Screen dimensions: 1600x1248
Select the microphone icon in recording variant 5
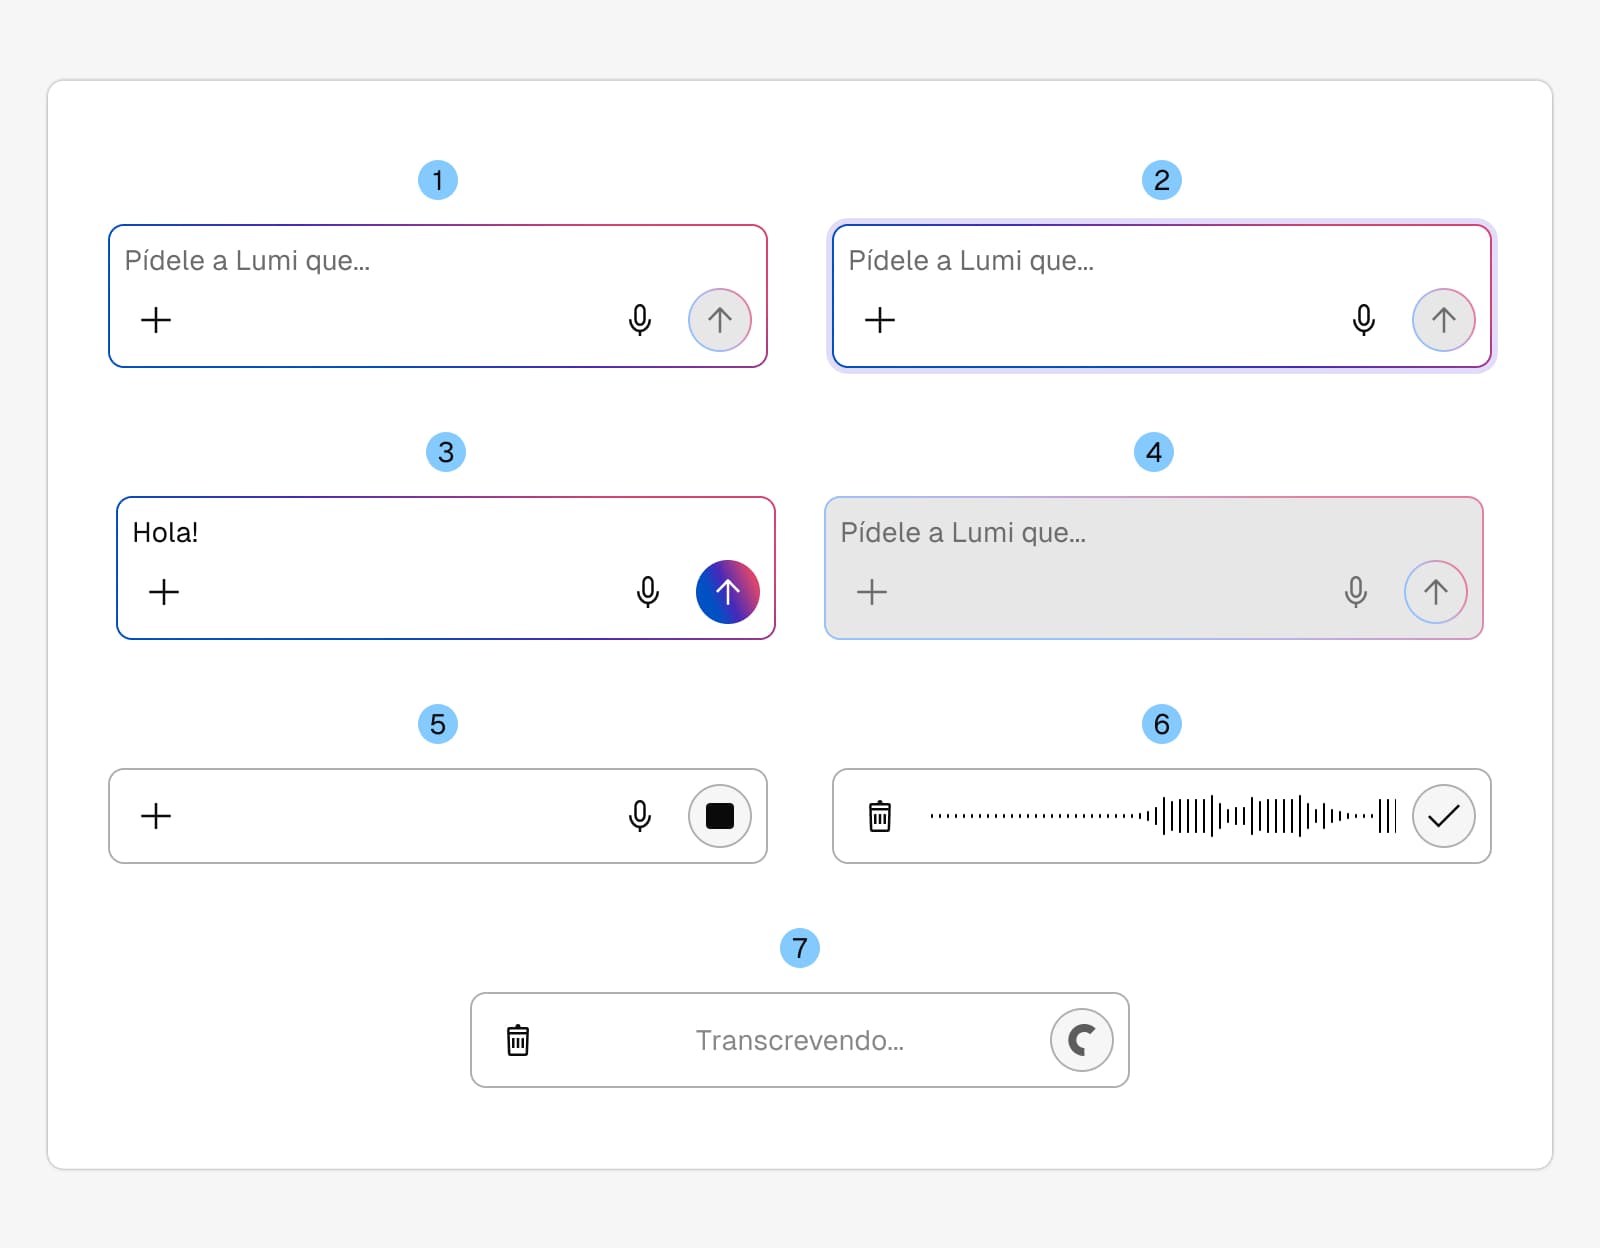coord(640,816)
